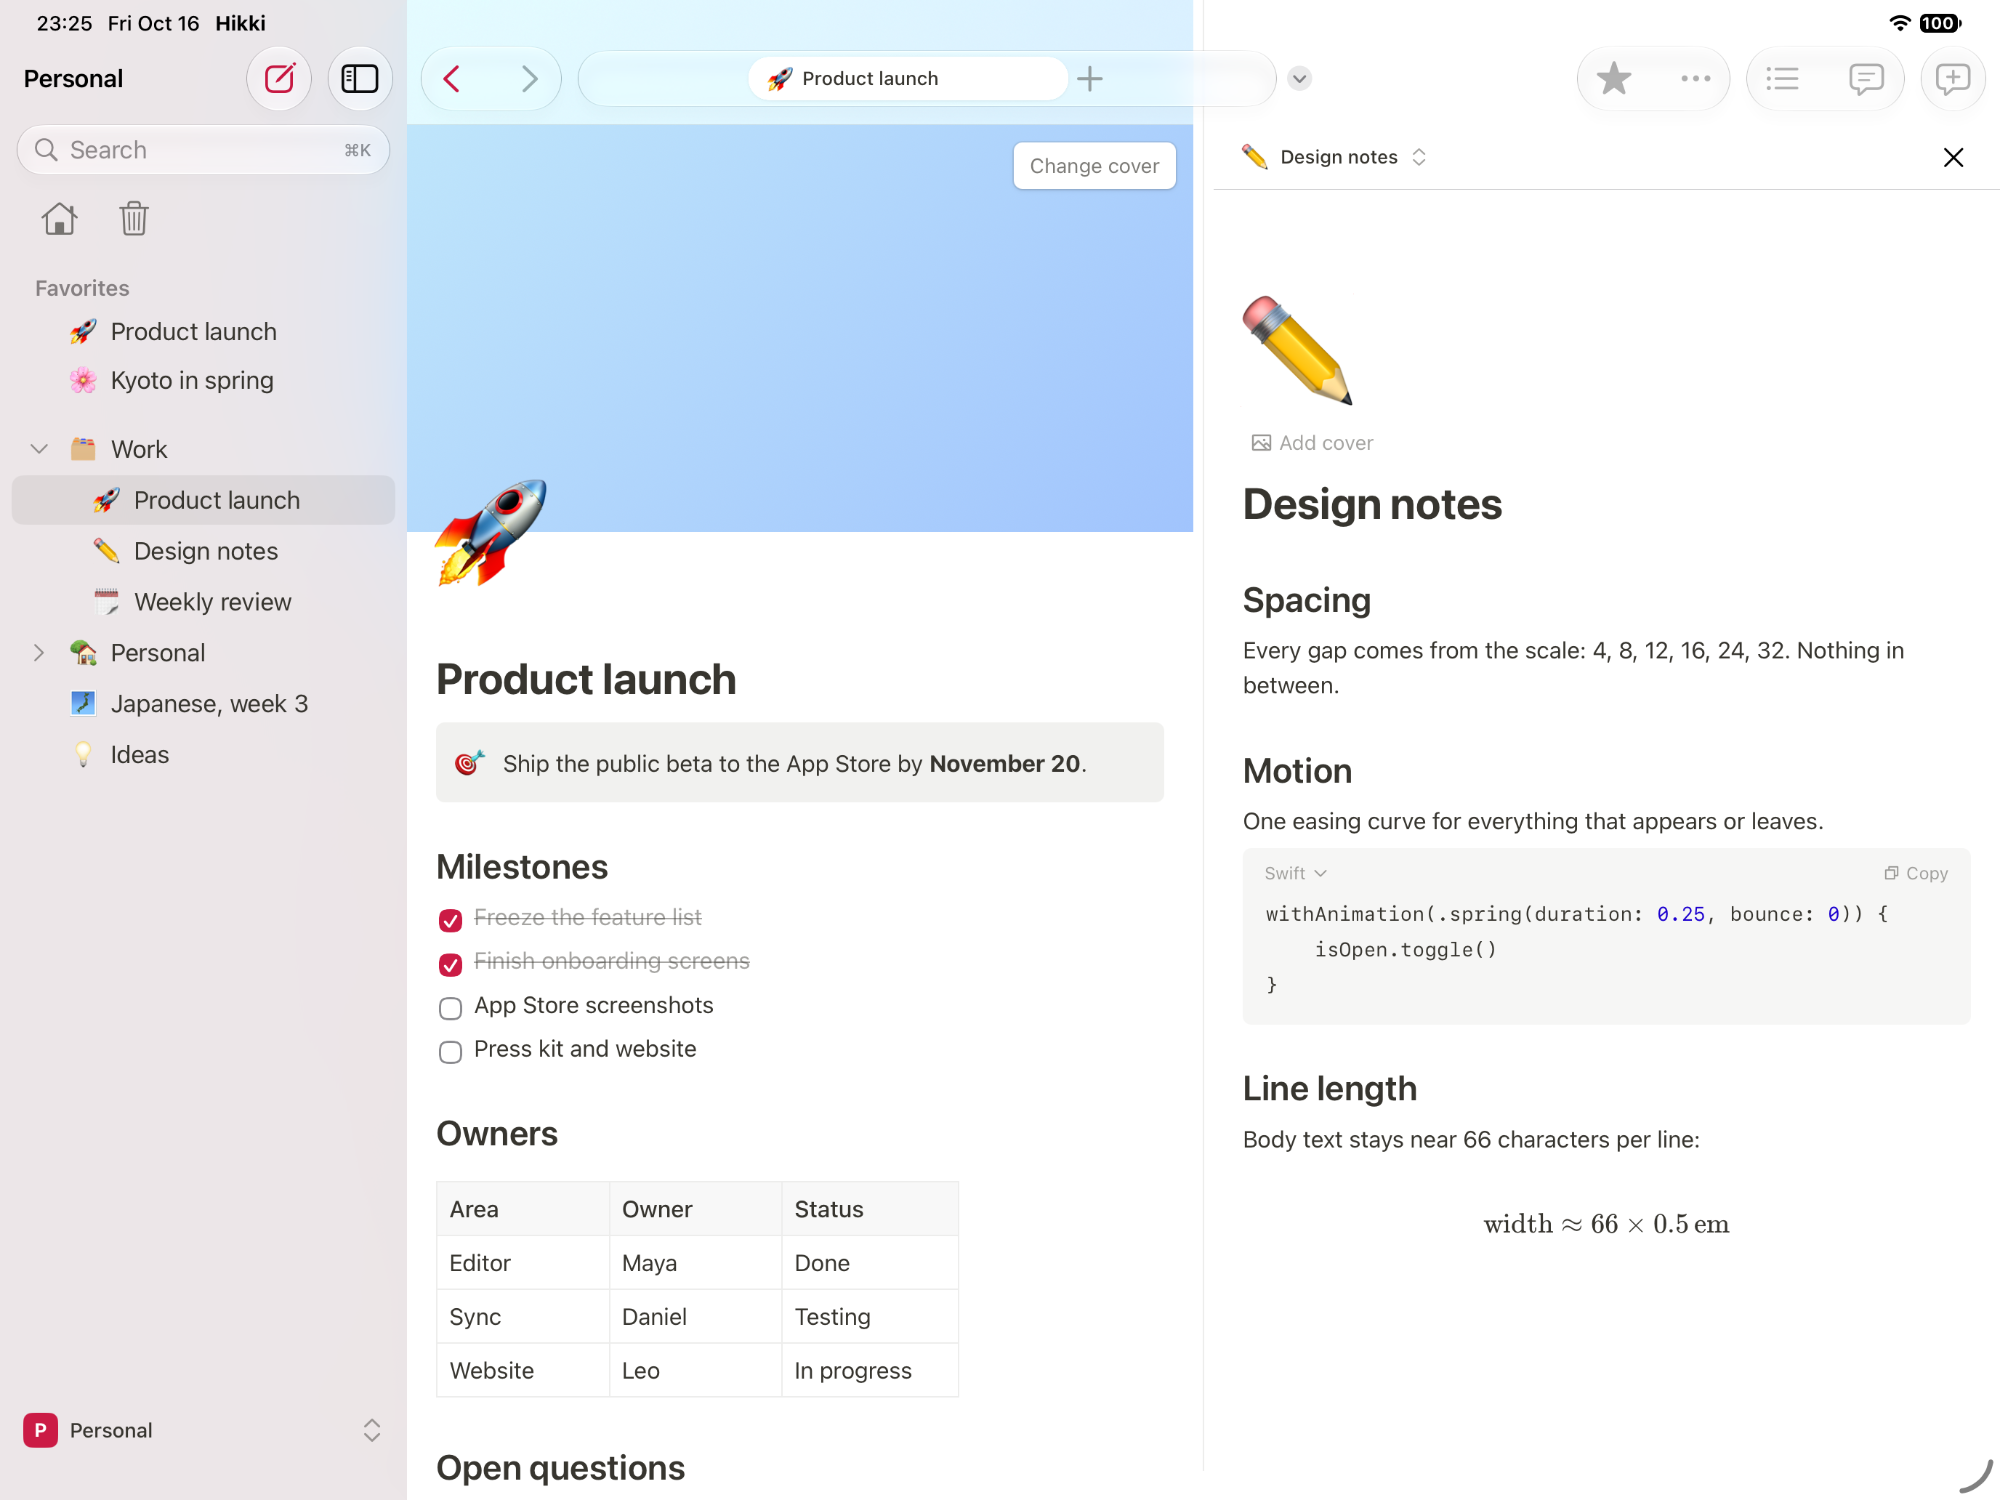Click the pencil icon of Design notes
The height and width of the screenshot is (1500, 2000).
[x=1298, y=350]
